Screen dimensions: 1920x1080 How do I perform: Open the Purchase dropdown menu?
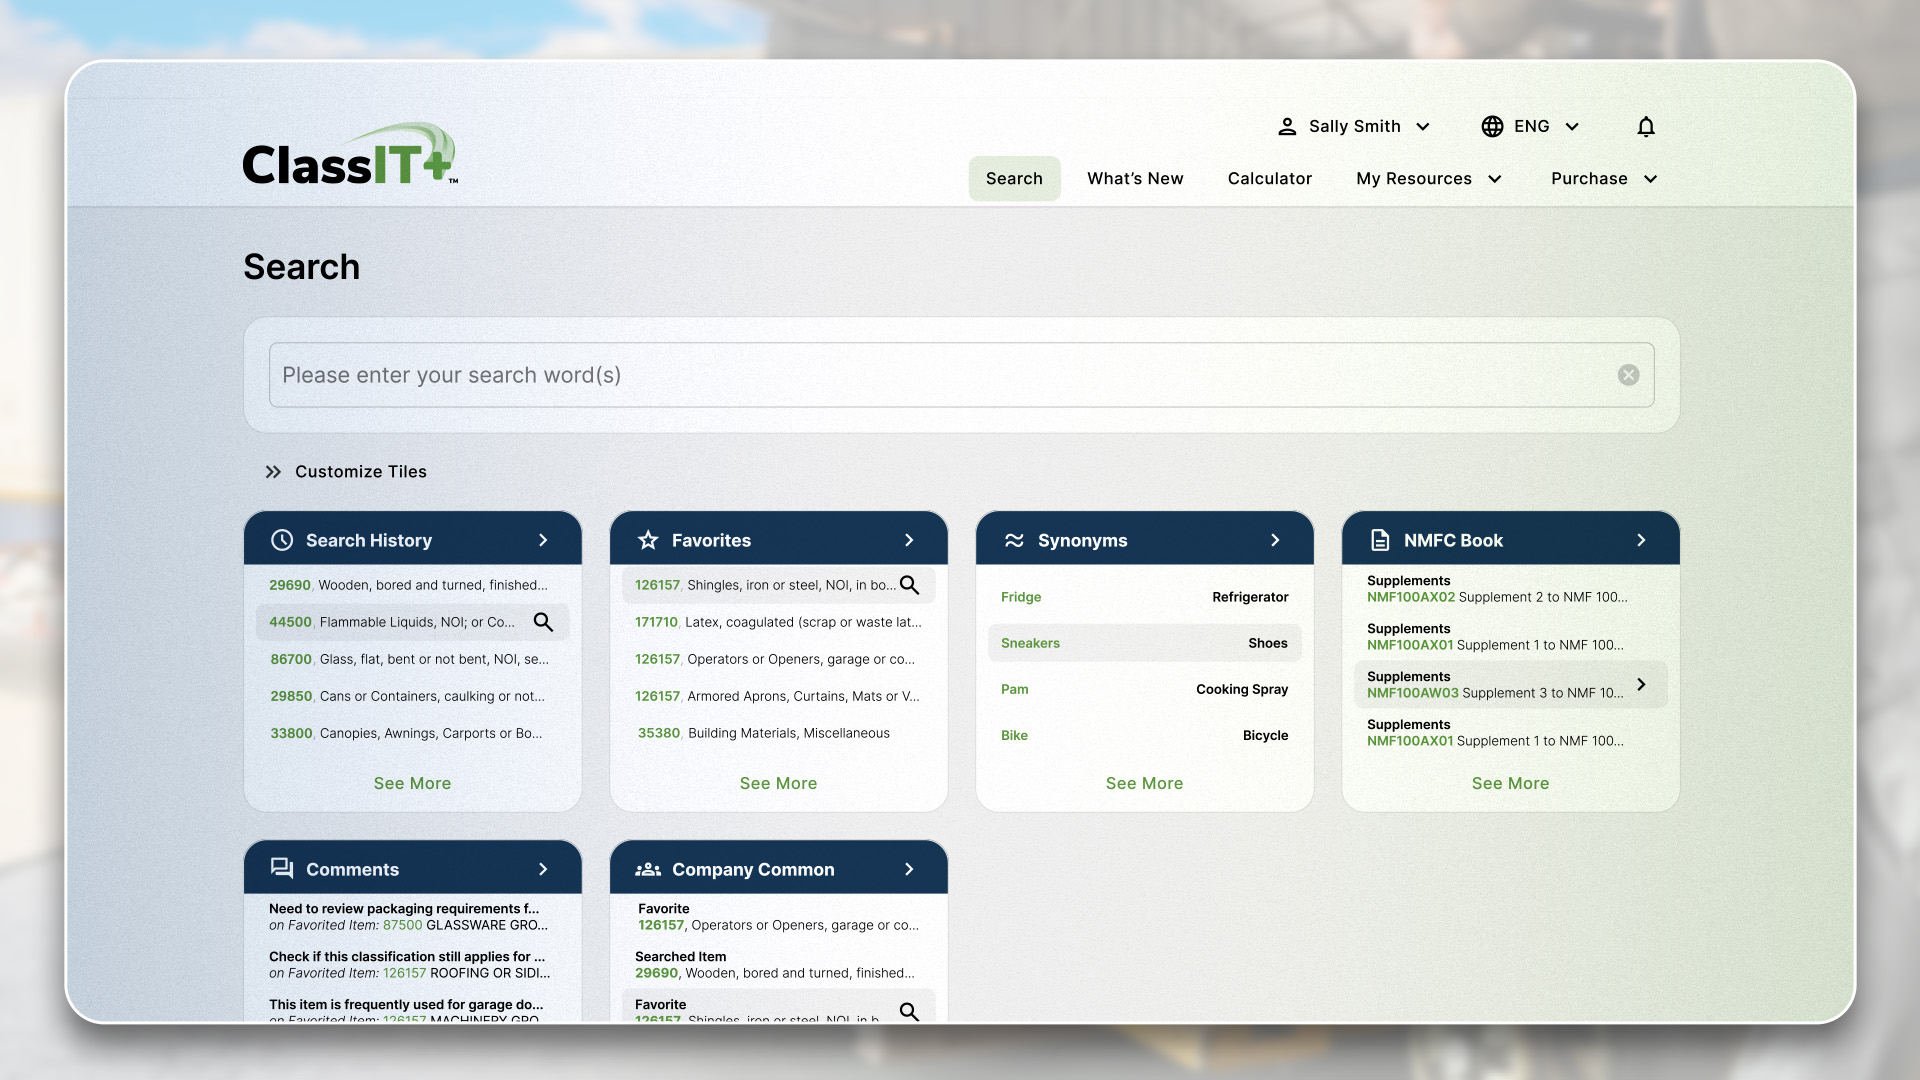coord(1604,179)
